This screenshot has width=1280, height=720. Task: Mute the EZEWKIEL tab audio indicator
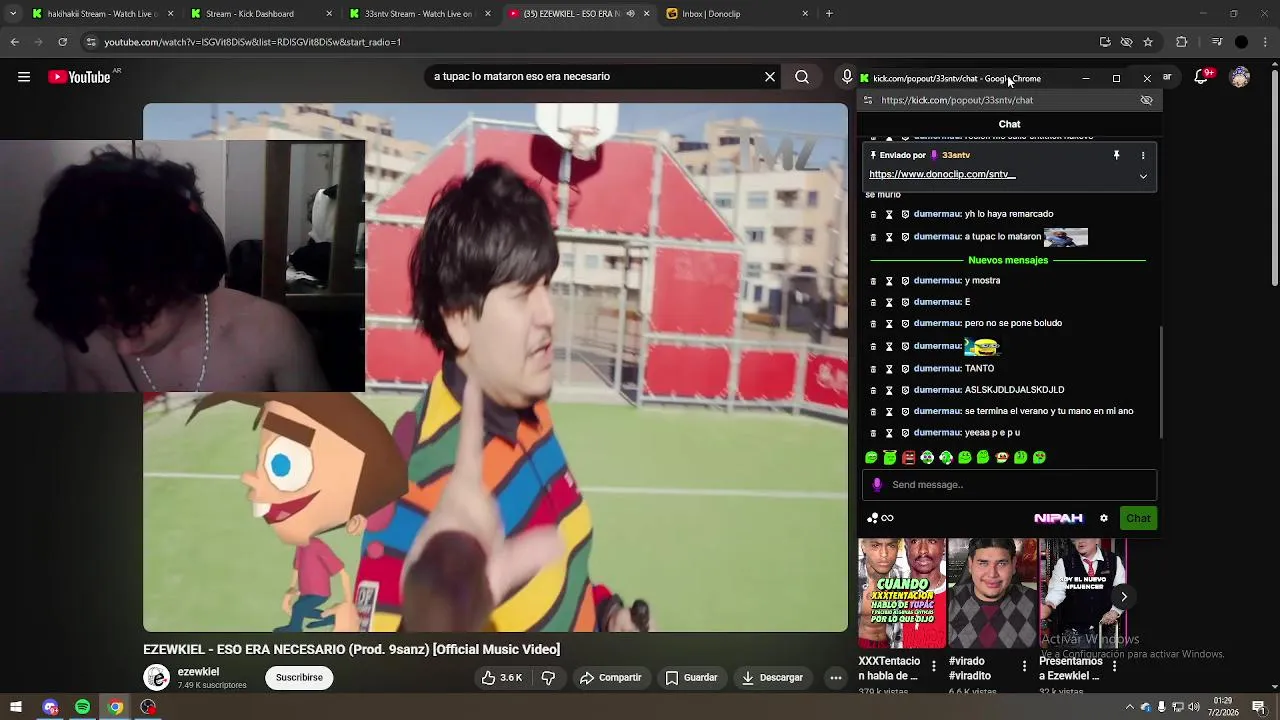click(630, 14)
